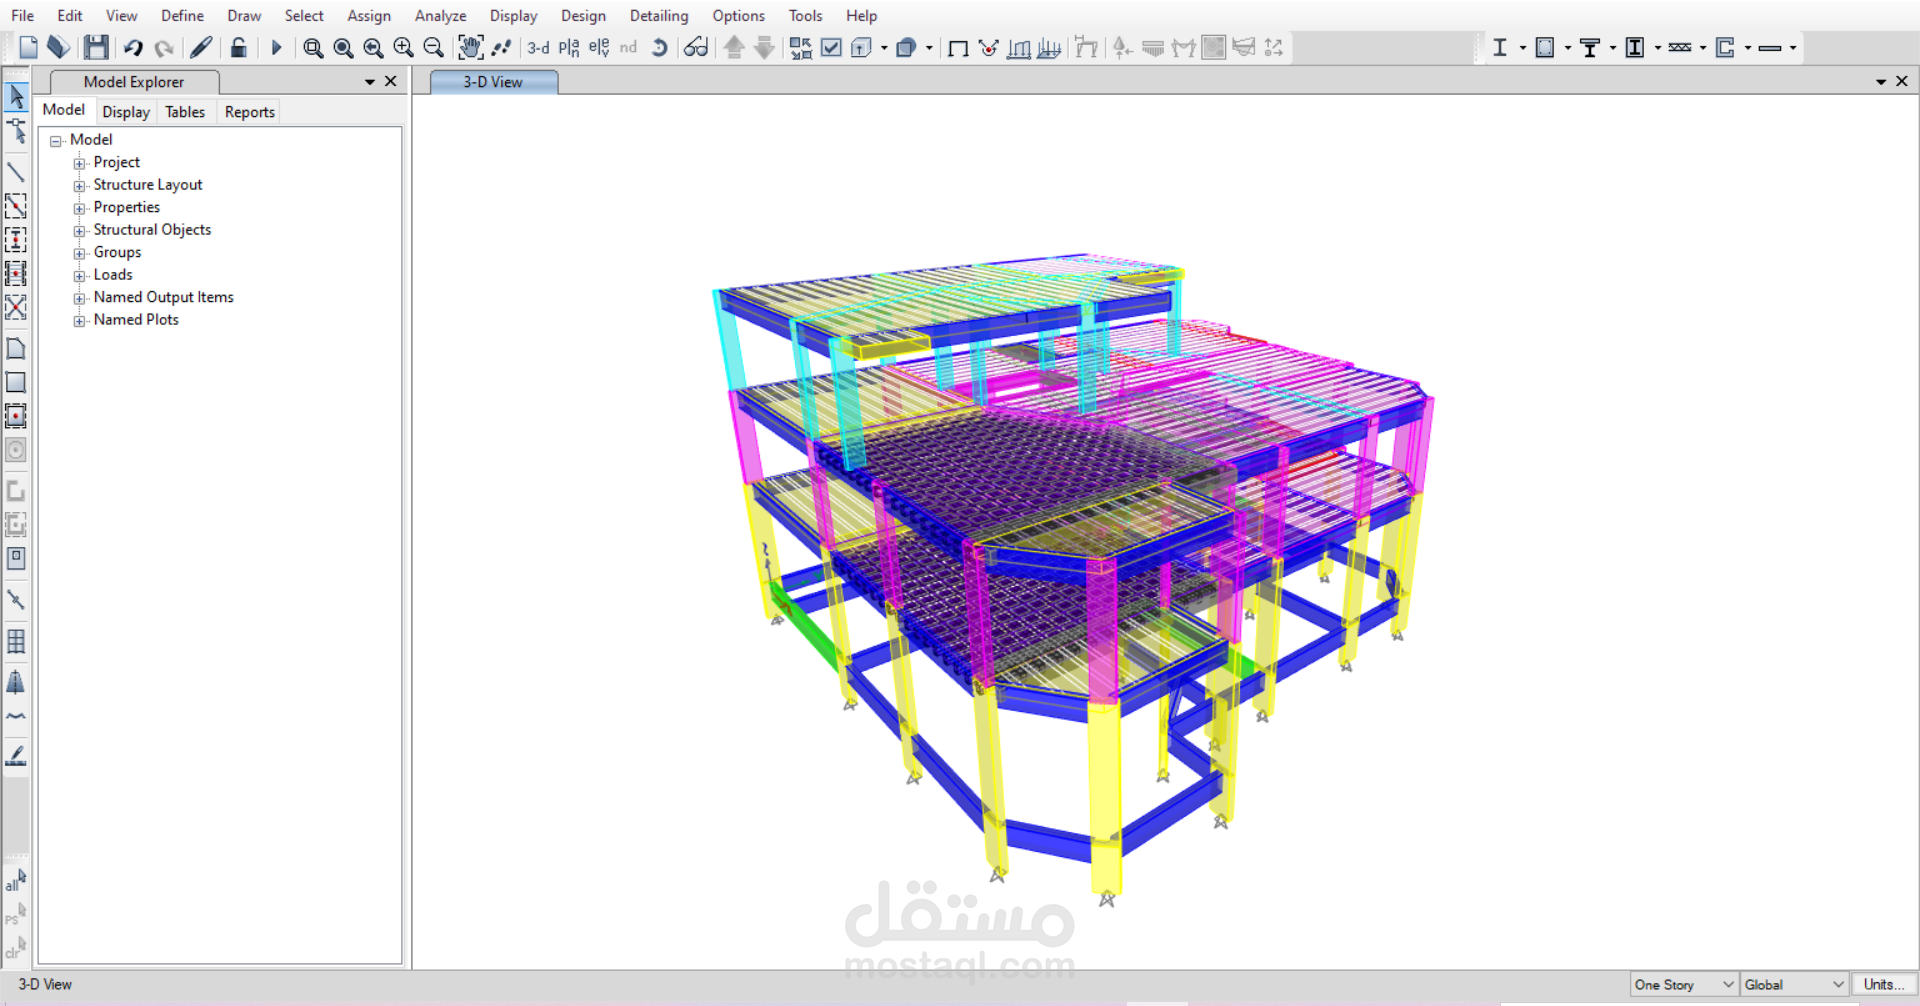
Task: Set the Elevation view icon
Action: click(599, 47)
